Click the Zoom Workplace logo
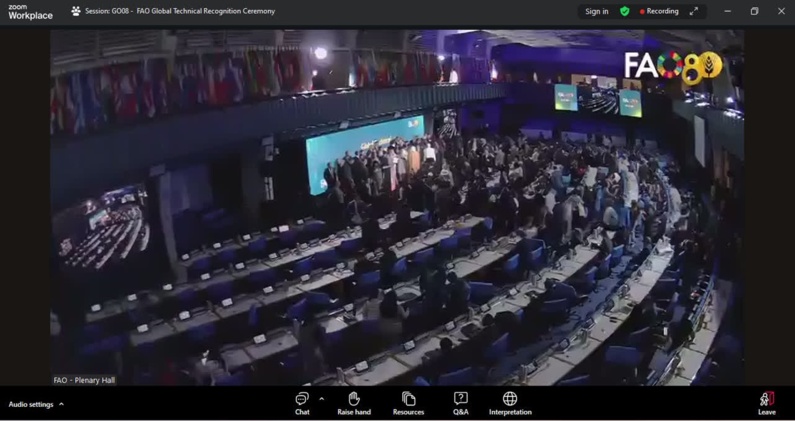 pos(30,12)
